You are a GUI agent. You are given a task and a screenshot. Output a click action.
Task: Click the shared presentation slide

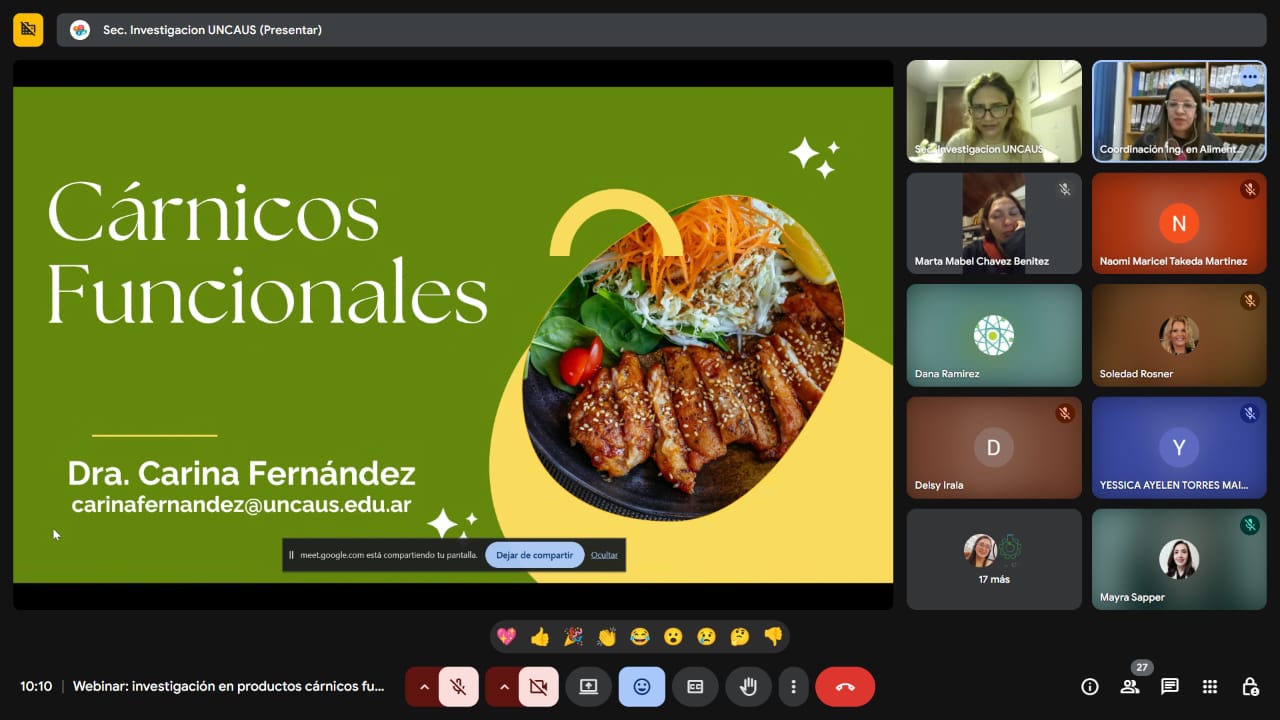click(x=453, y=335)
